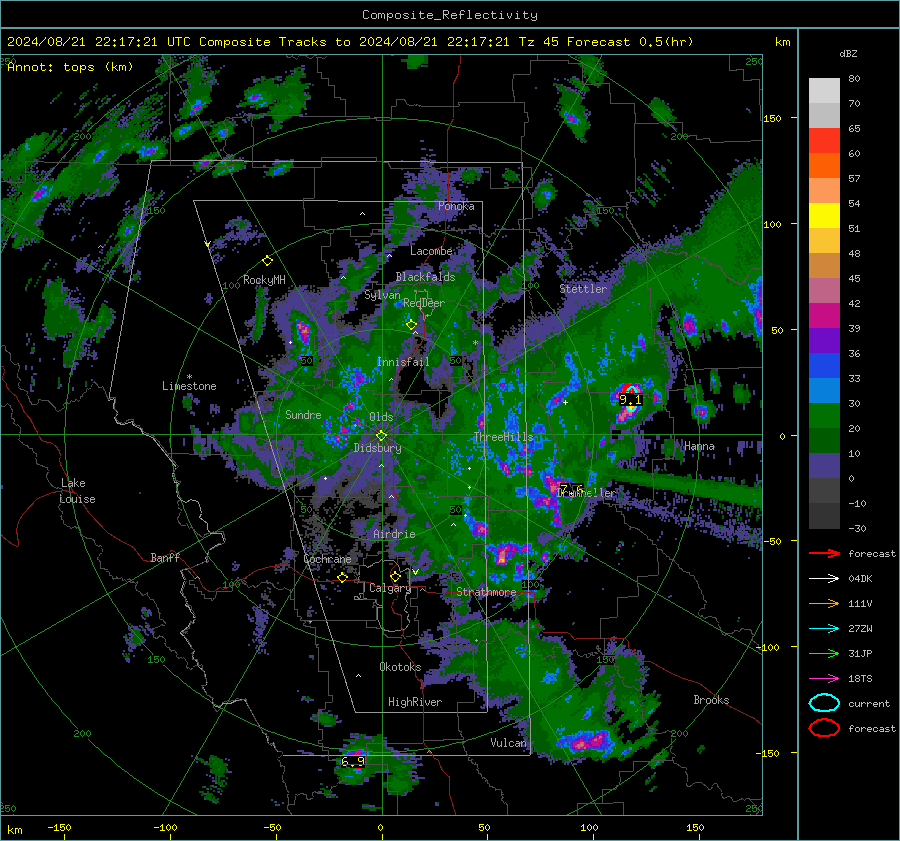Click the Brooks town label
This screenshot has width=900, height=841.
(711, 700)
